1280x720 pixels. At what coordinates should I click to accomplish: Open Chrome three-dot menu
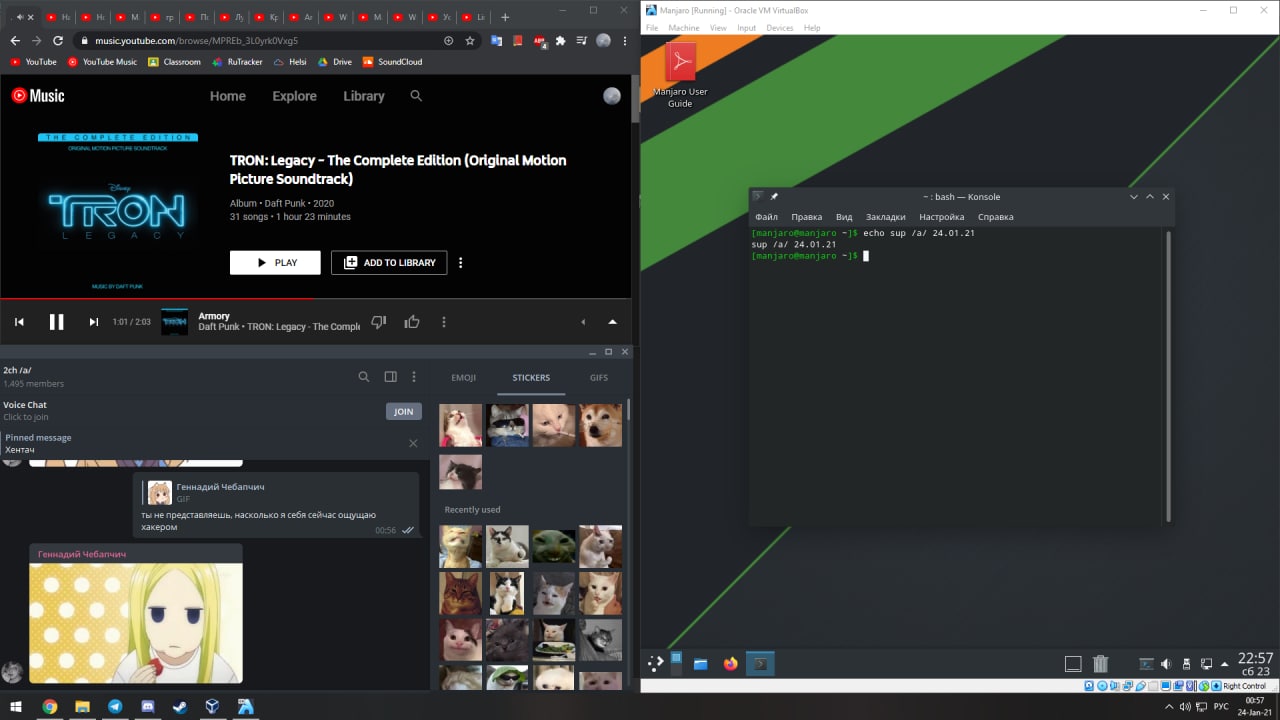pyautogui.click(x=624, y=41)
